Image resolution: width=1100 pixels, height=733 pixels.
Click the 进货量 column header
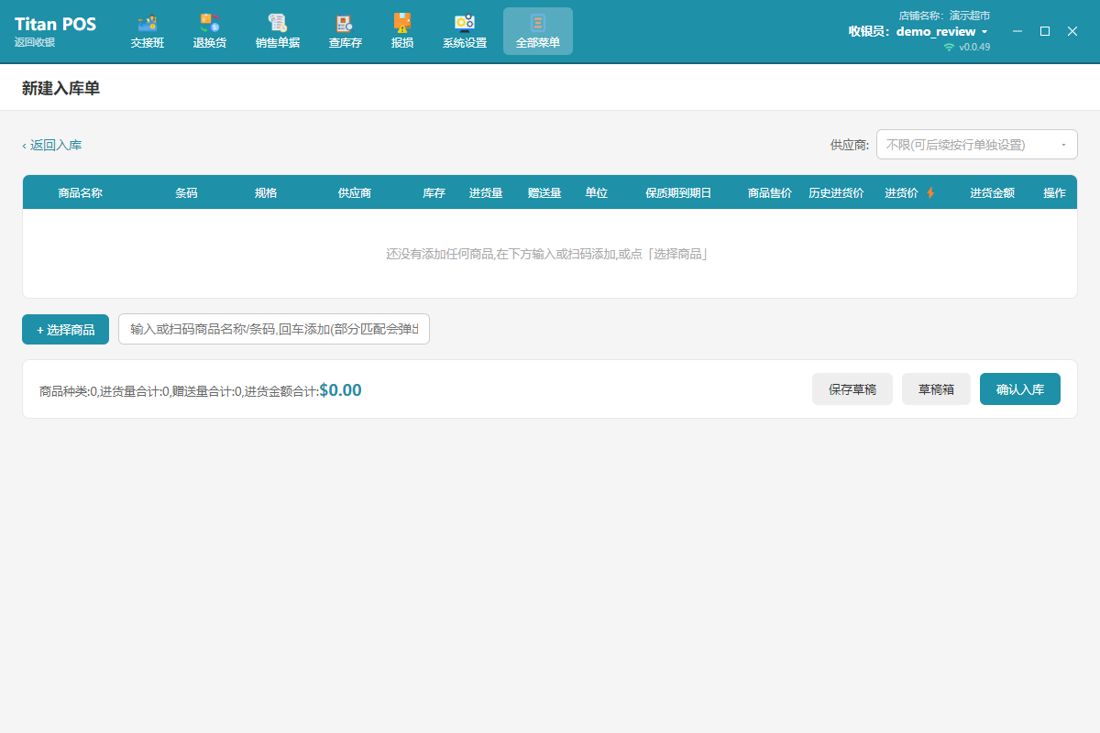[485, 193]
